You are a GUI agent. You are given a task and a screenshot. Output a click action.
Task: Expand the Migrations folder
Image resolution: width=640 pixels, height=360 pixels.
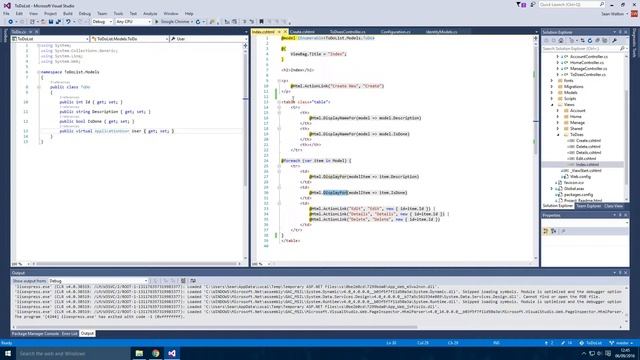(x=552, y=87)
